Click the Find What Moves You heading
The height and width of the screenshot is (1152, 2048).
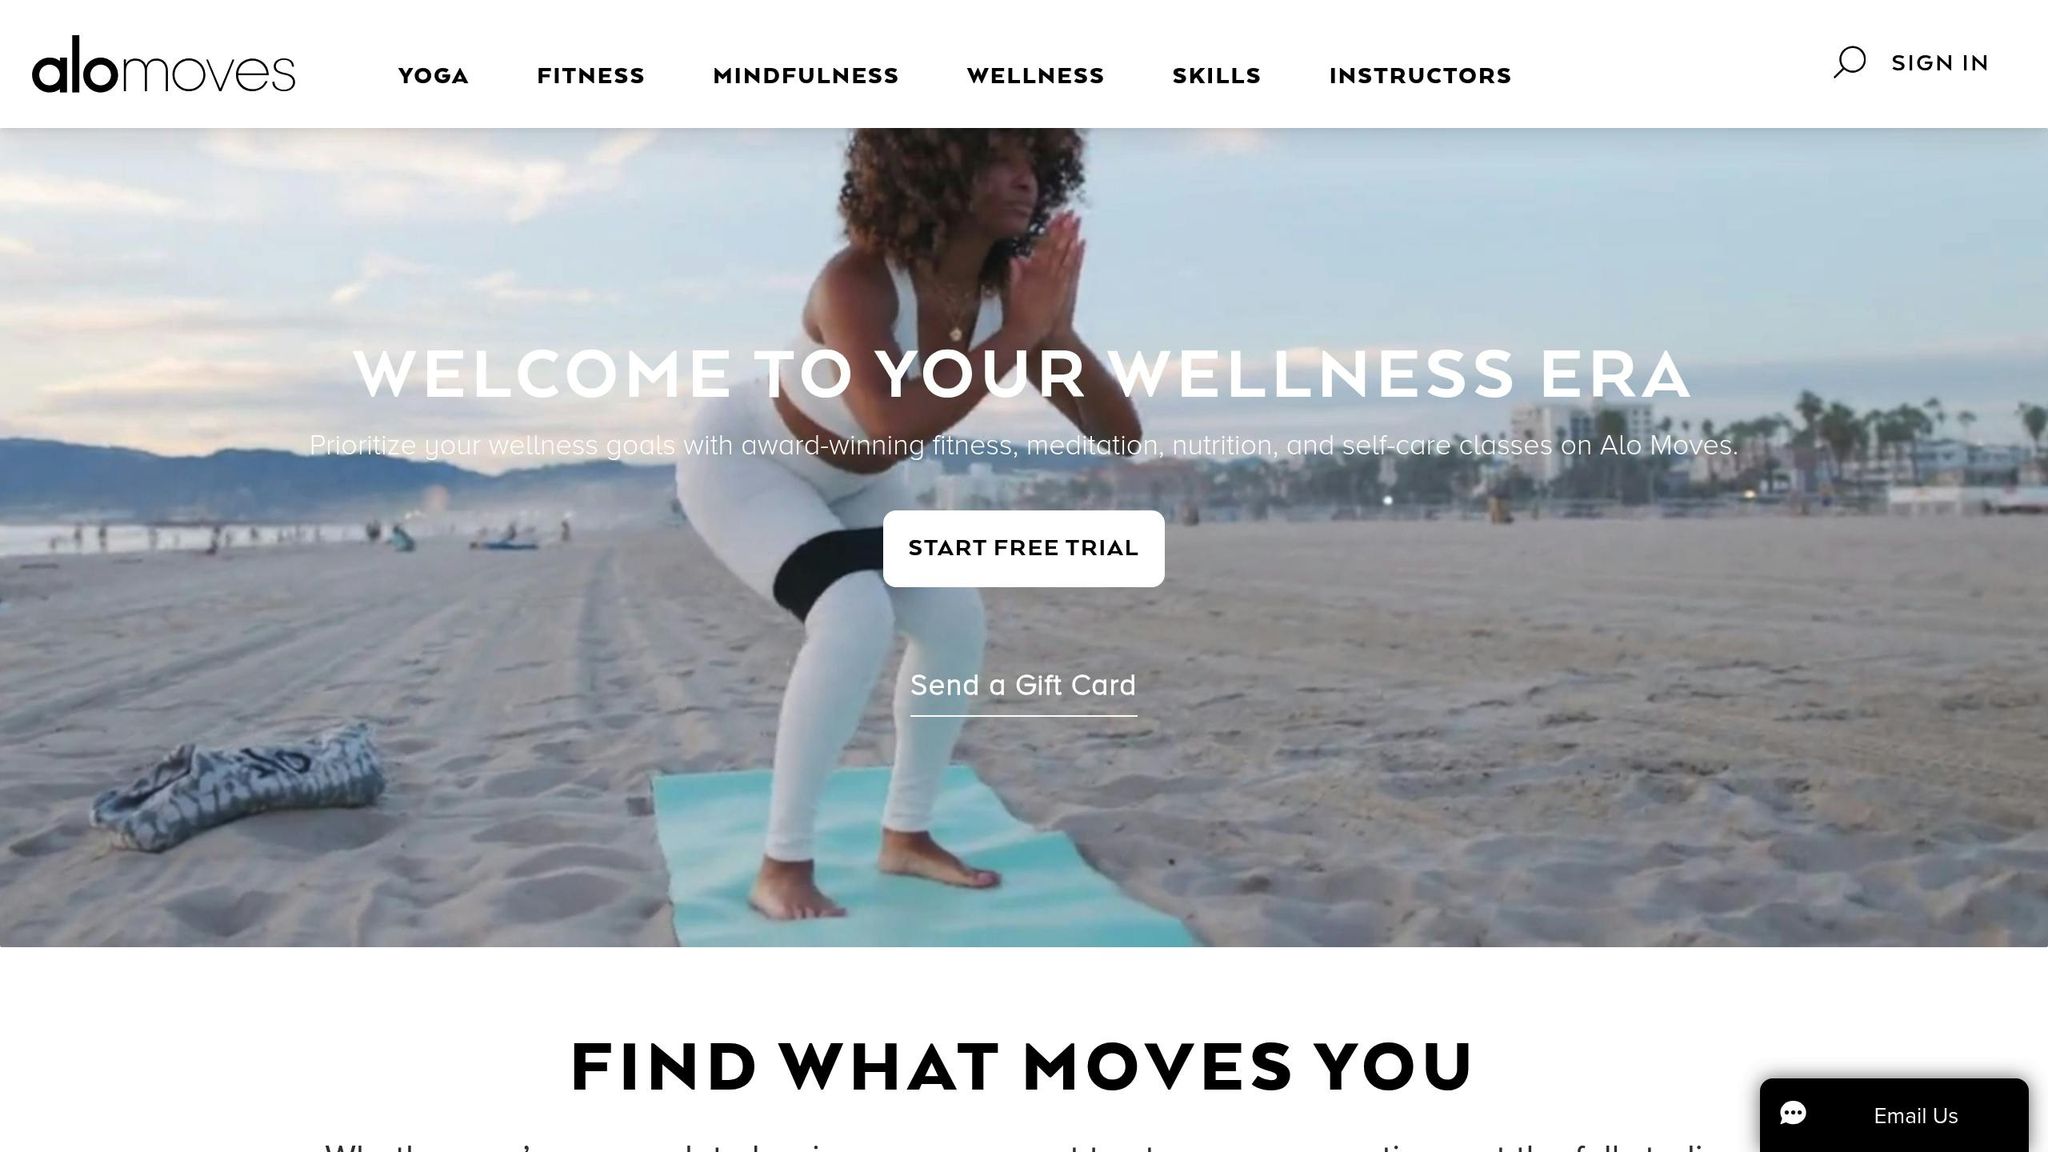tap(1022, 1066)
